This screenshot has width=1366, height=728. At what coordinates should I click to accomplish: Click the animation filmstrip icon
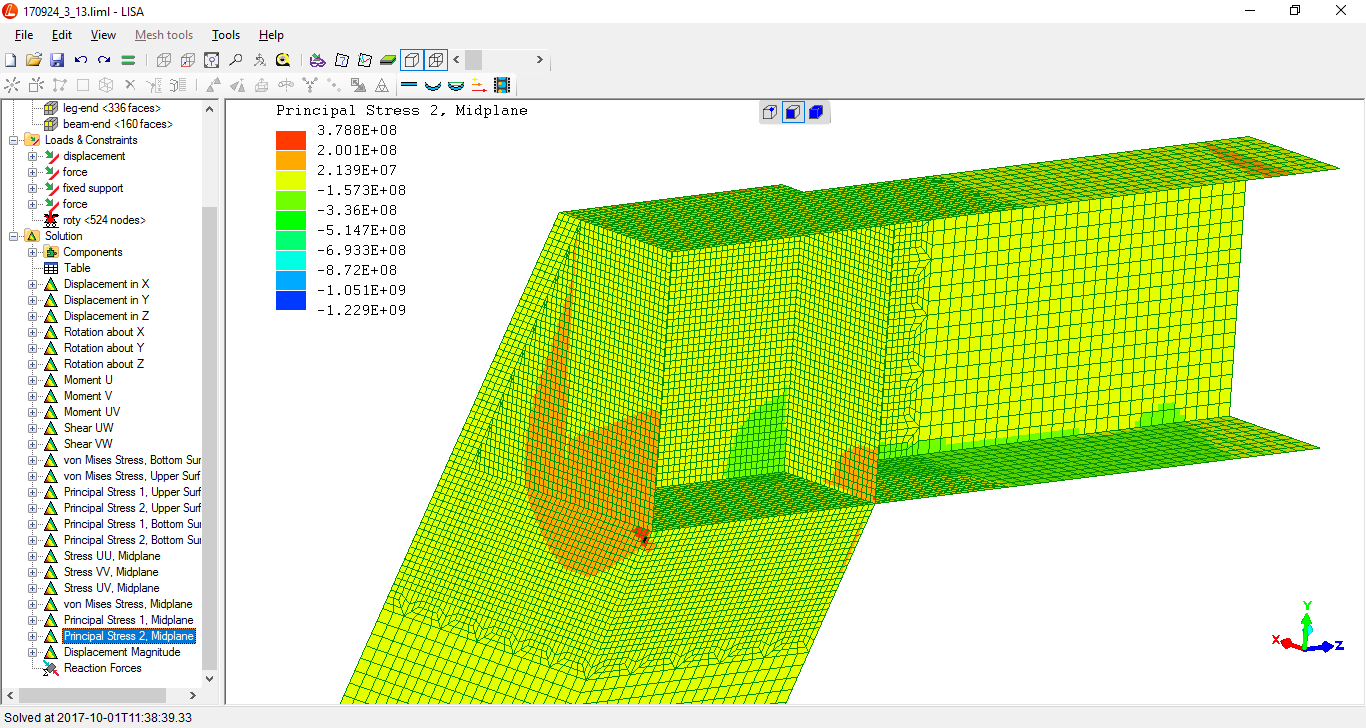(501, 85)
